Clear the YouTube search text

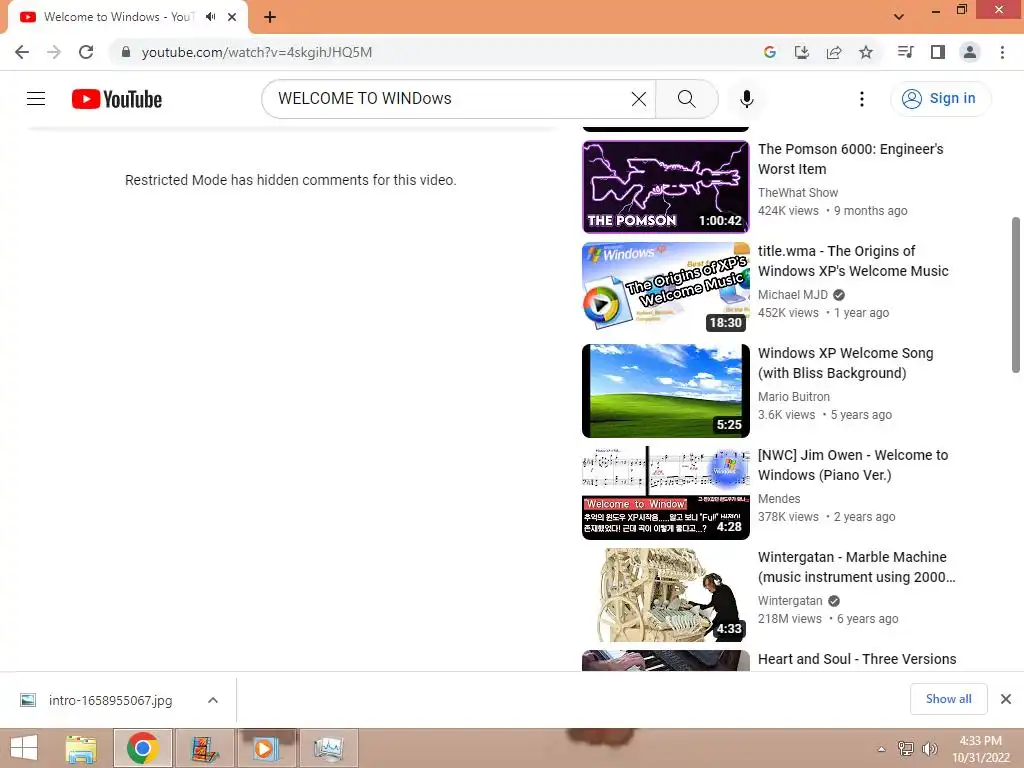[x=639, y=99]
